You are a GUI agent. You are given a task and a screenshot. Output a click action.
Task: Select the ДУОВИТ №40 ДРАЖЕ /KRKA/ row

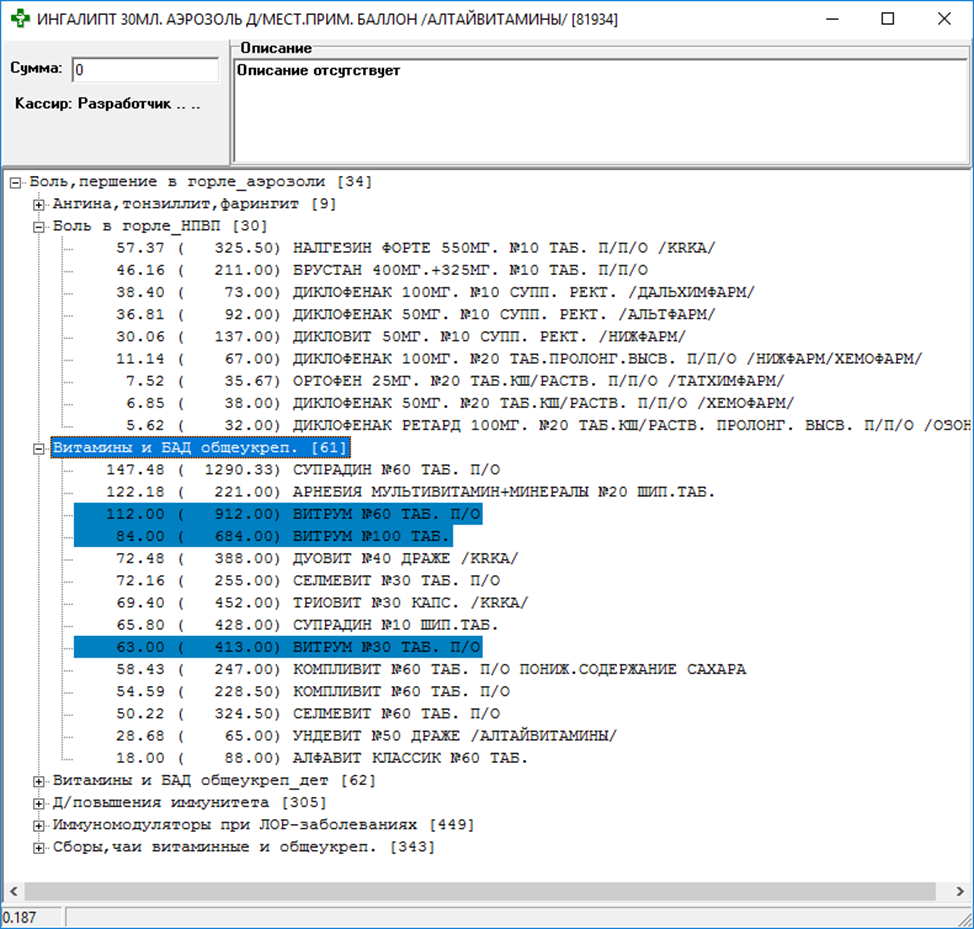317,558
